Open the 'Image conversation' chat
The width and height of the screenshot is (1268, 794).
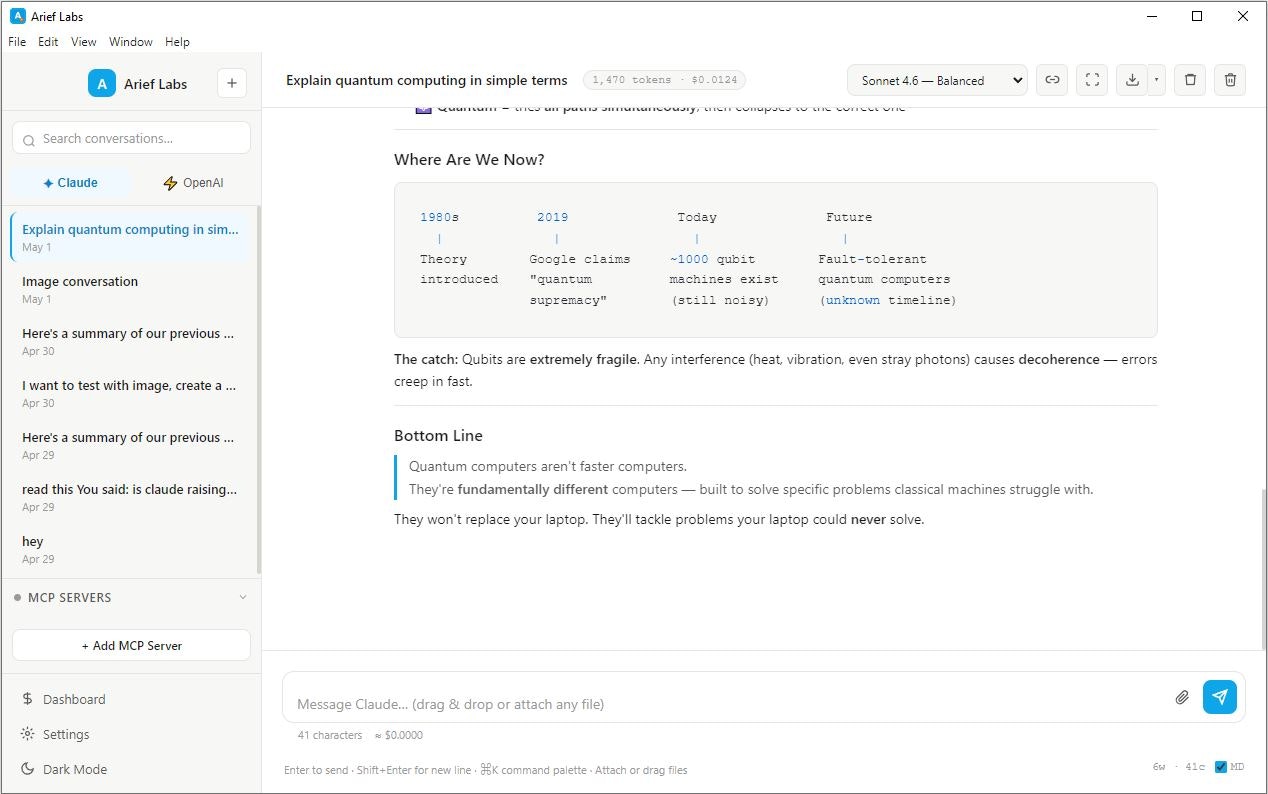(130, 289)
